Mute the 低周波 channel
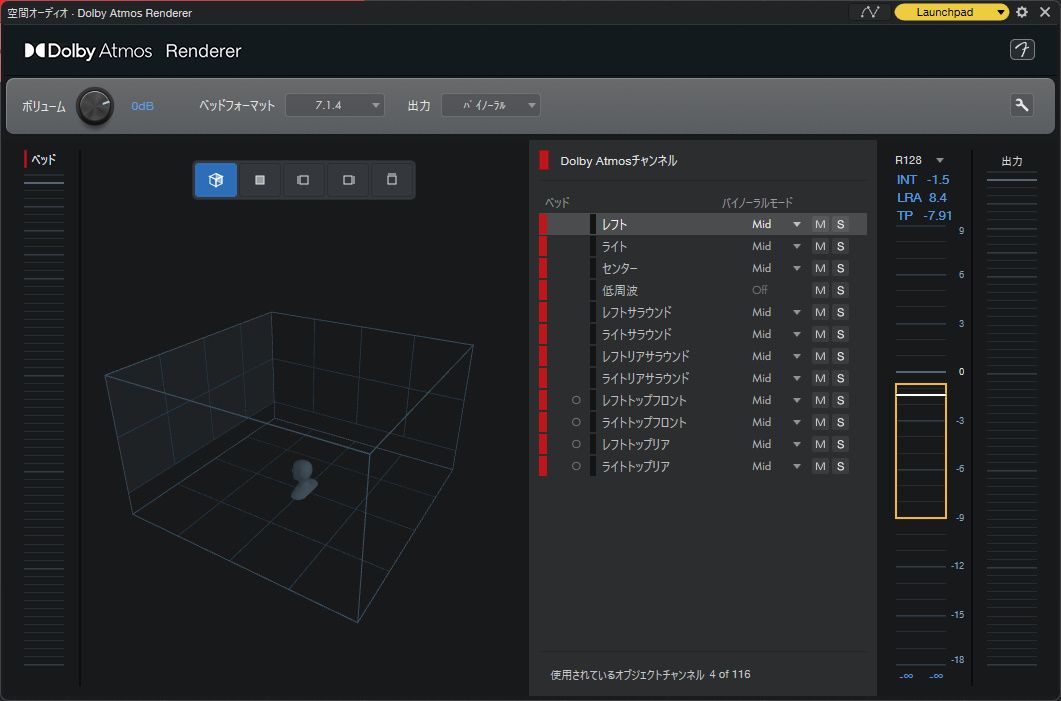Screen dimensions: 1061x701 coord(820,290)
